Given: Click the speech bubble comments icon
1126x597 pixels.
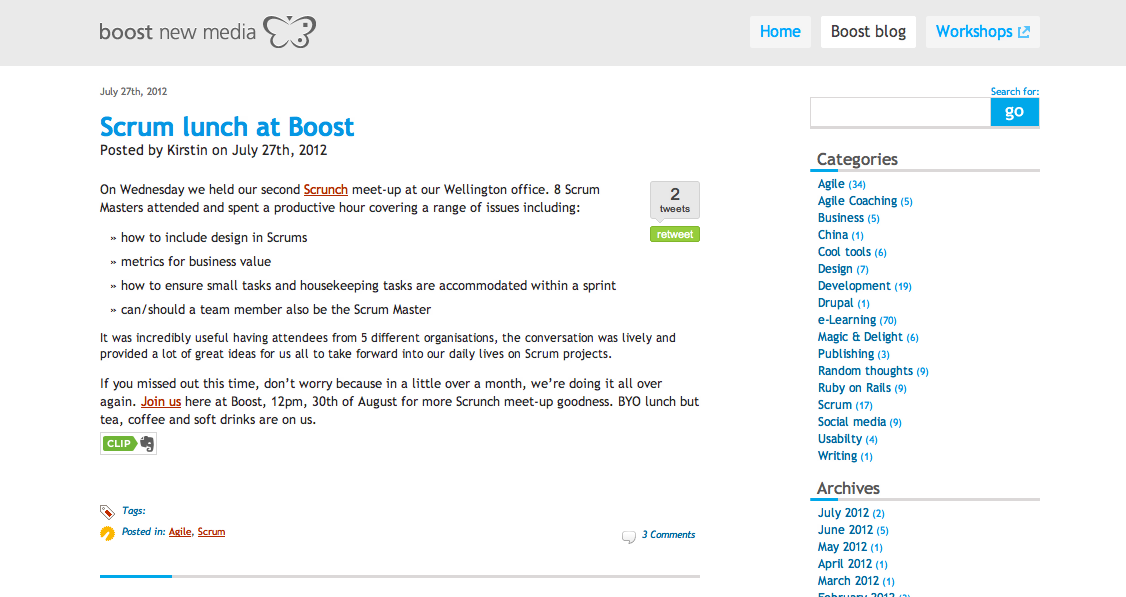Looking at the screenshot, I should click(628, 537).
